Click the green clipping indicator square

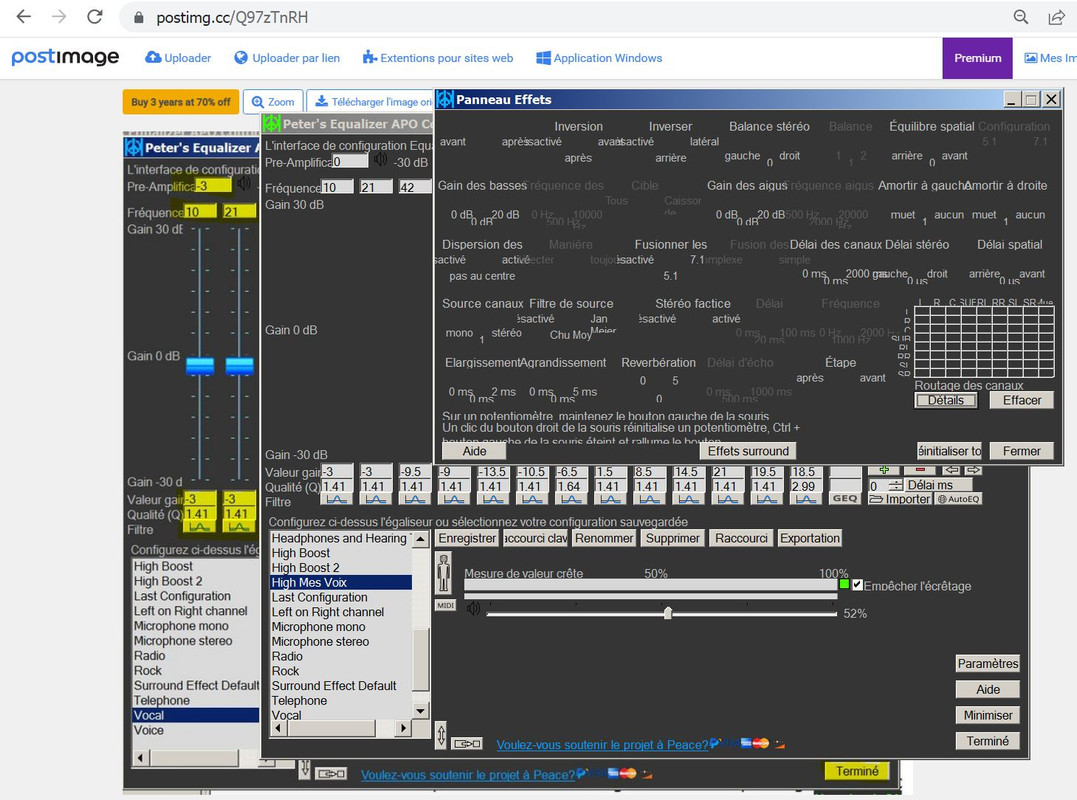[x=844, y=584]
